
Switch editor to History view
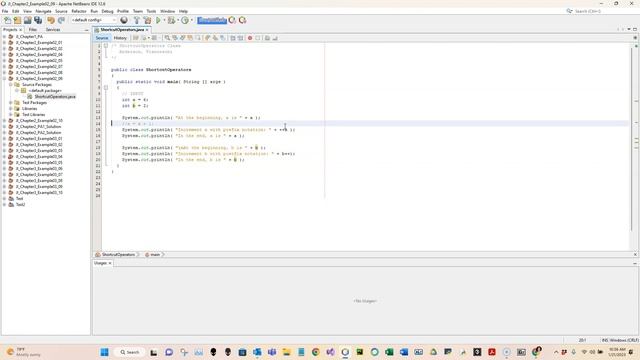coord(120,38)
